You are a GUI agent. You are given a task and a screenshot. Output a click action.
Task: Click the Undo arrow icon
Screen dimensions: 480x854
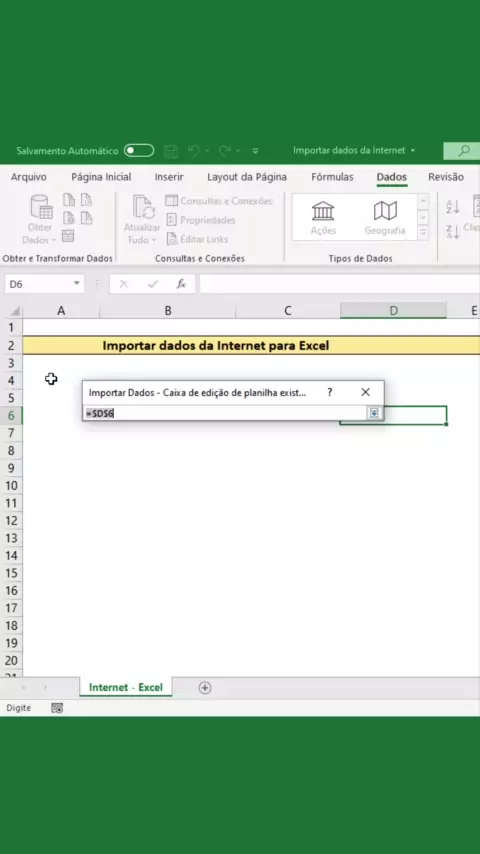tap(193, 151)
